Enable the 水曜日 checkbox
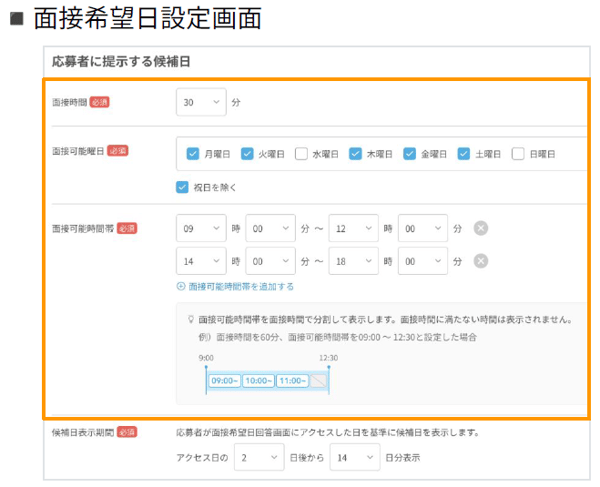This screenshot has height=487, width=600. tap(301, 154)
